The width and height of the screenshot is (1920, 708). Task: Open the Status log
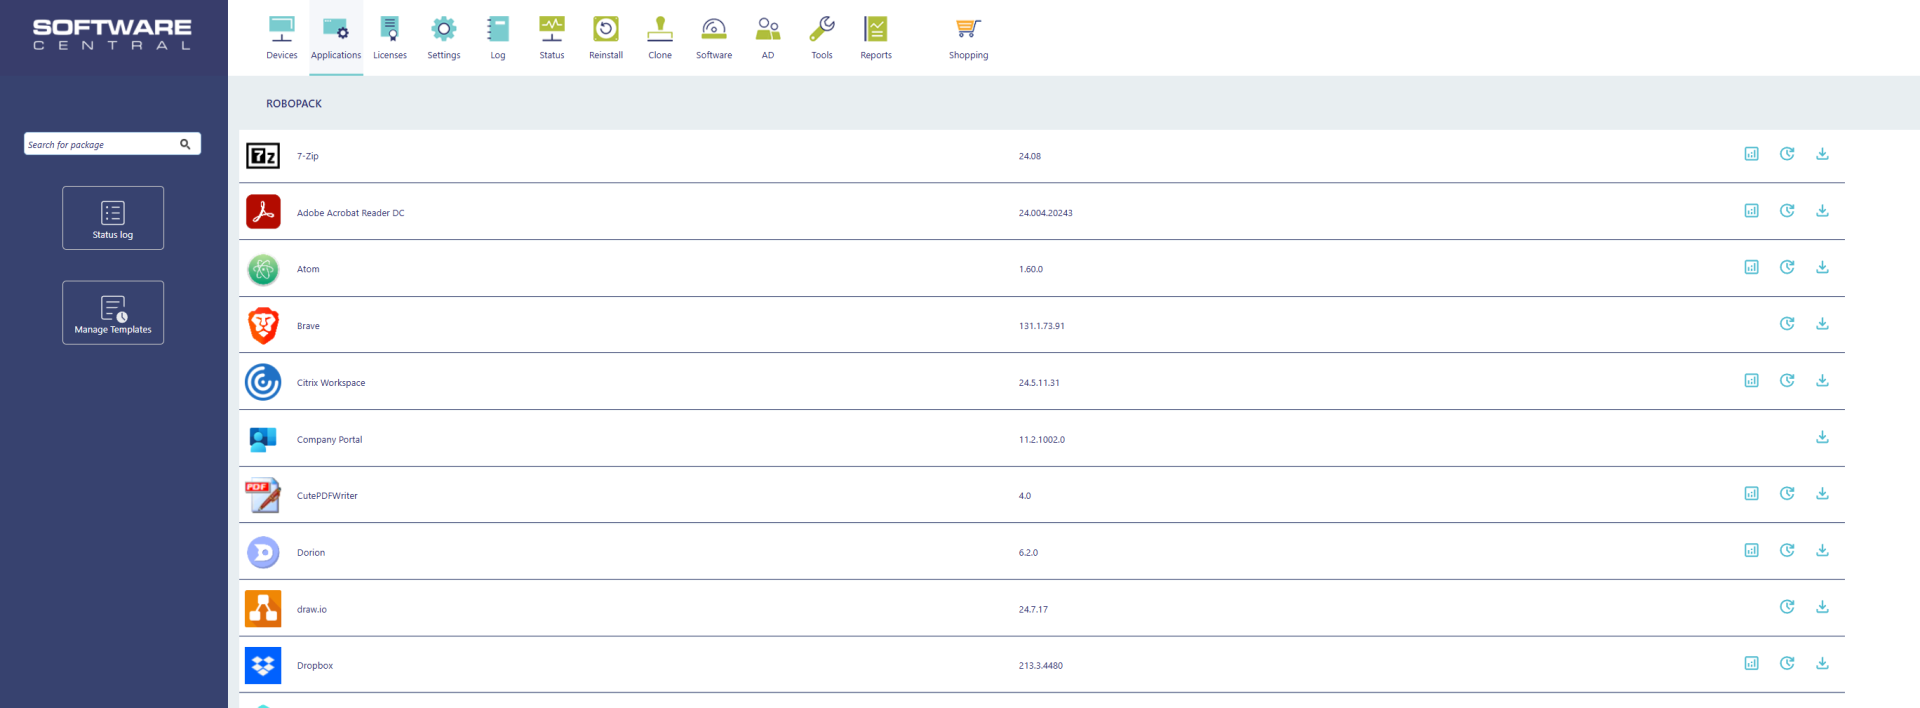pyautogui.click(x=113, y=218)
